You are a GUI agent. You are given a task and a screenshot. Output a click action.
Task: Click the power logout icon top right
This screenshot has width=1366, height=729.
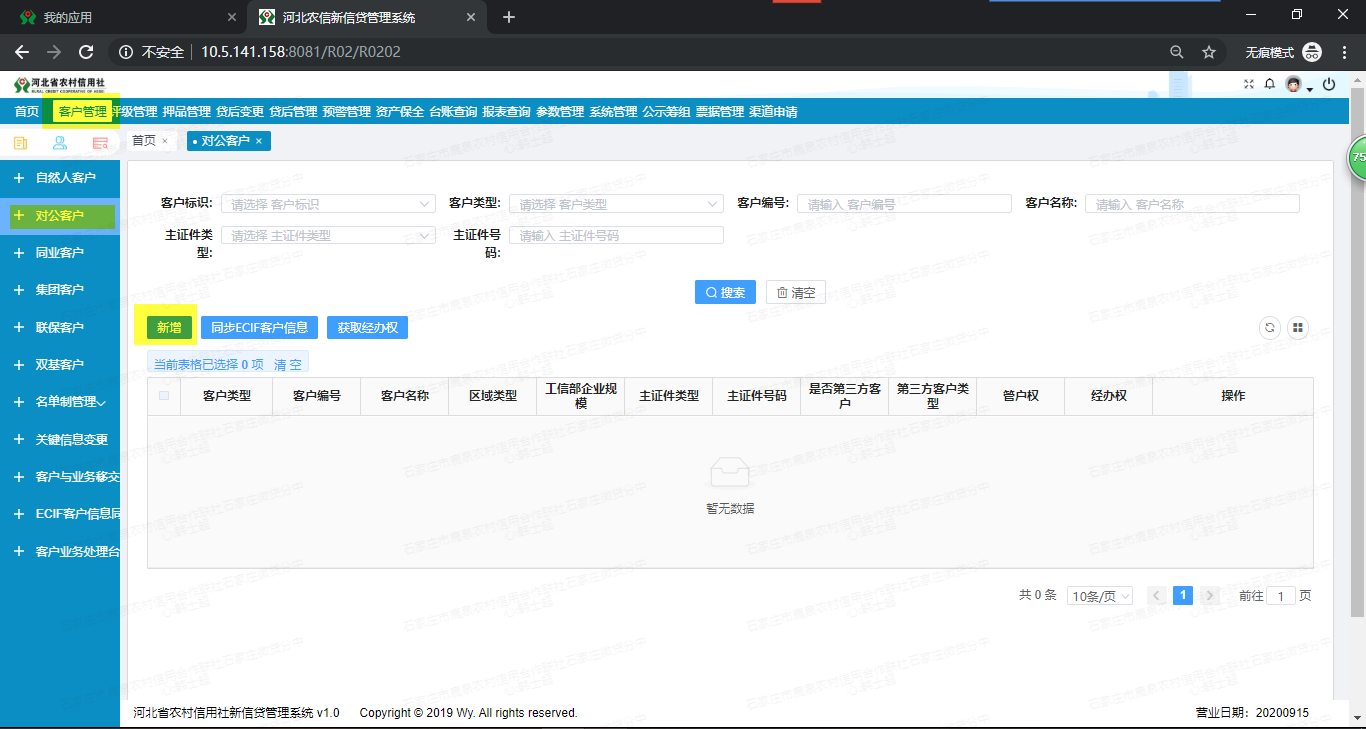pyautogui.click(x=1329, y=83)
